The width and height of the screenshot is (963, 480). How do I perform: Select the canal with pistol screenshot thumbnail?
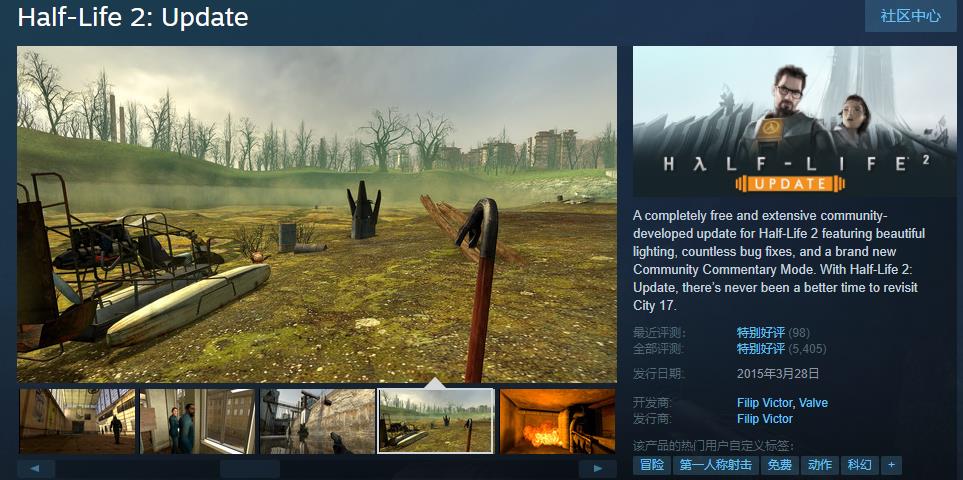[x=318, y=421]
